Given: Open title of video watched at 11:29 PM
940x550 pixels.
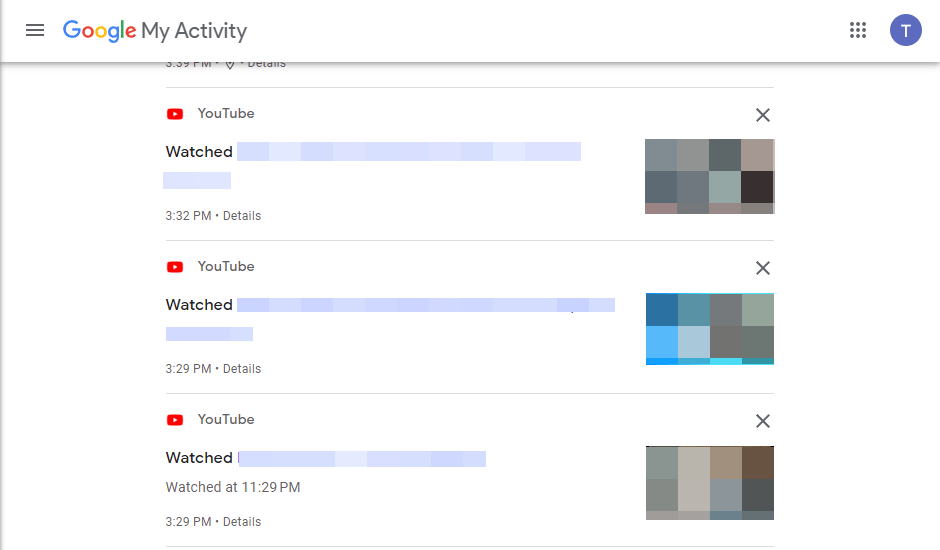Looking at the screenshot, I should pyautogui.click(x=361, y=459).
